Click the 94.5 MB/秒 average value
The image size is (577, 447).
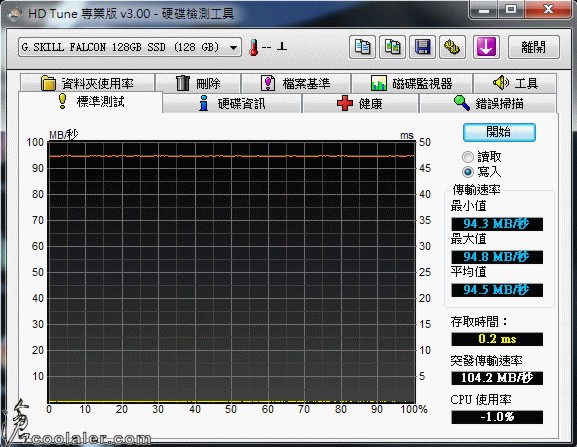(x=497, y=290)
